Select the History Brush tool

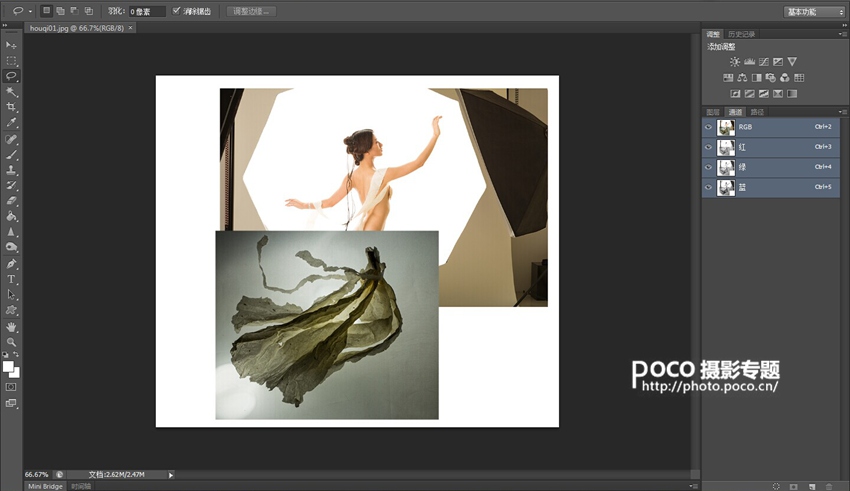pos(11,185)
